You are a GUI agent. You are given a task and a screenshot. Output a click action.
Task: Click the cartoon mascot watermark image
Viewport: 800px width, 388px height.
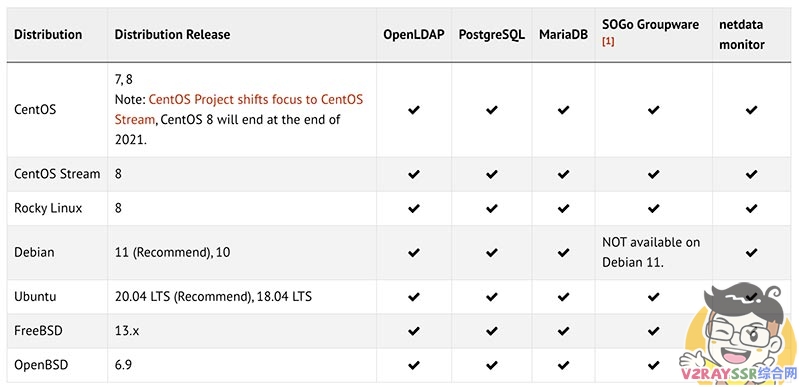pos(737,334)
